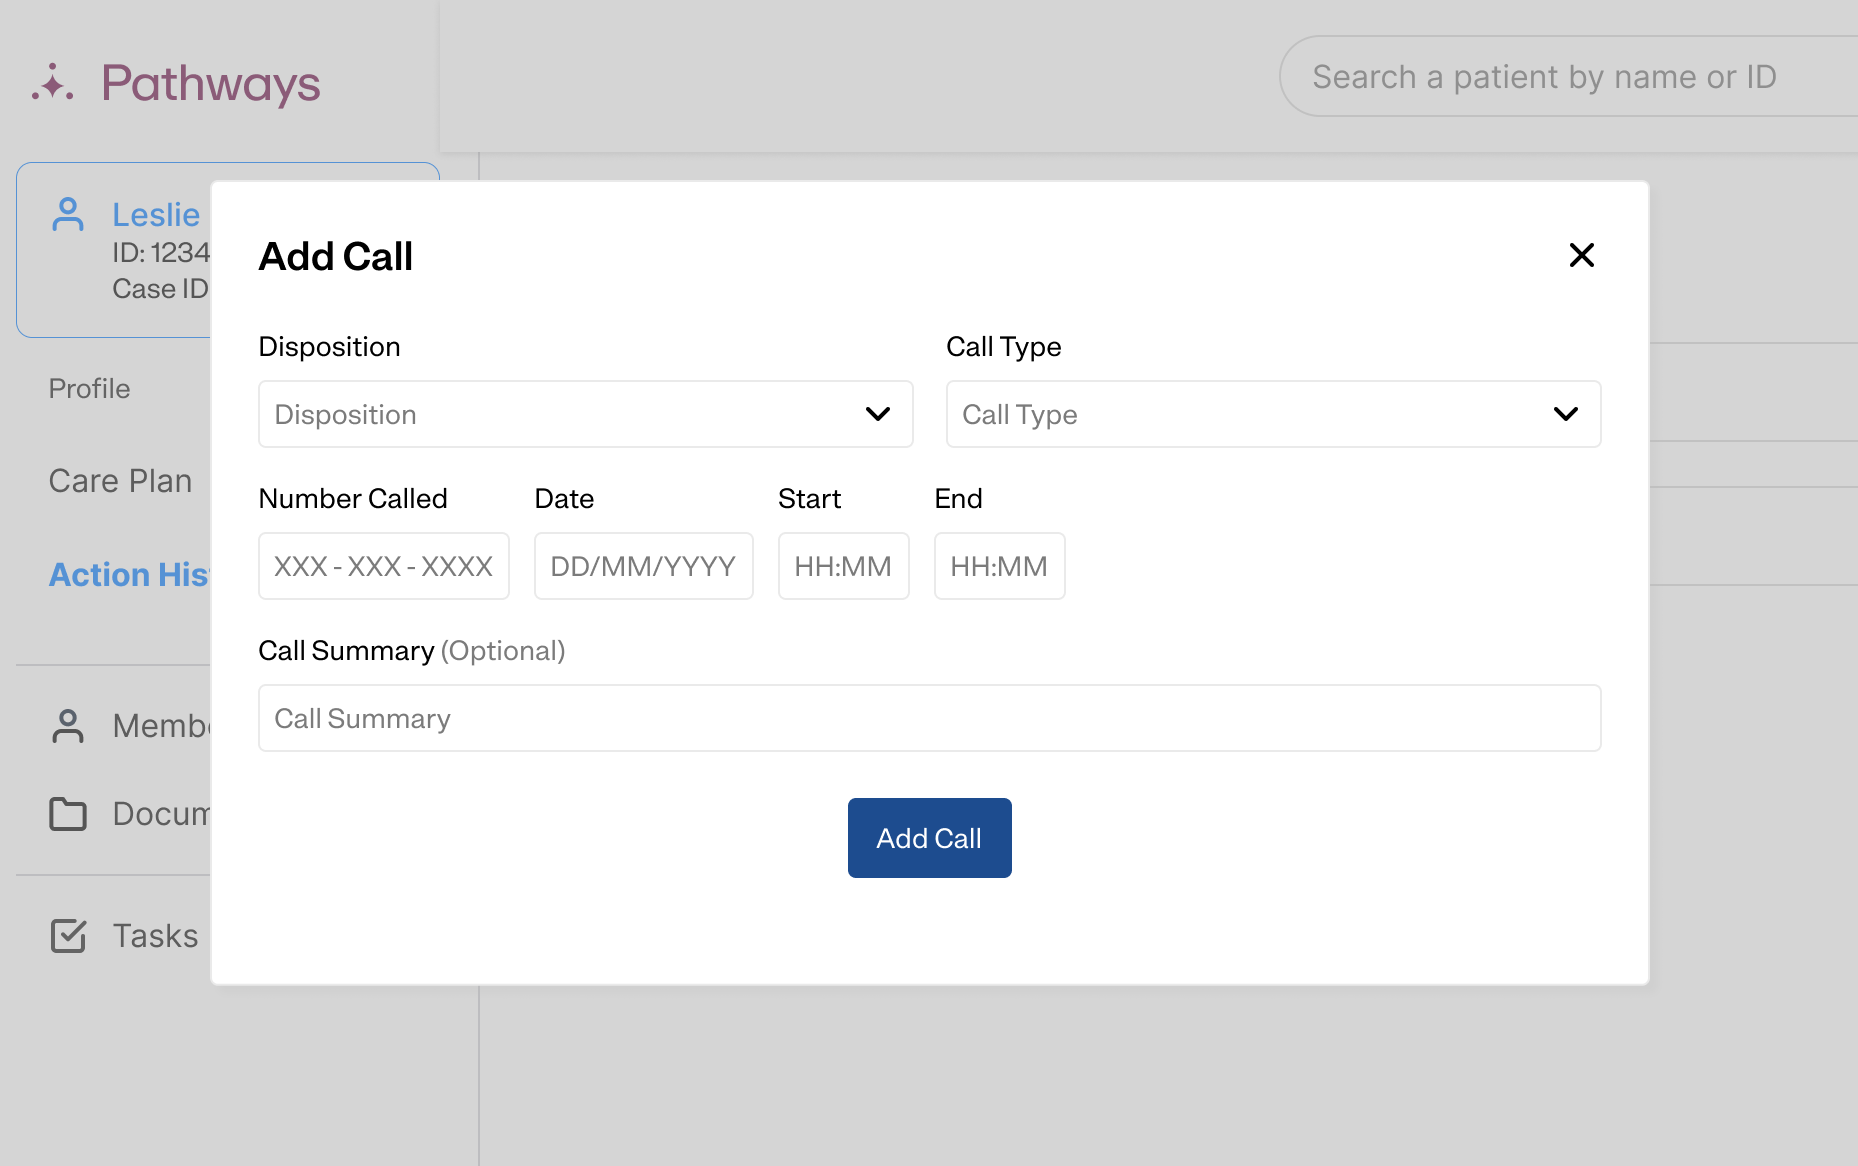Click the Pathways brand name
The width and height of the screenshot is (1858, 1166).
click(210, 84)
